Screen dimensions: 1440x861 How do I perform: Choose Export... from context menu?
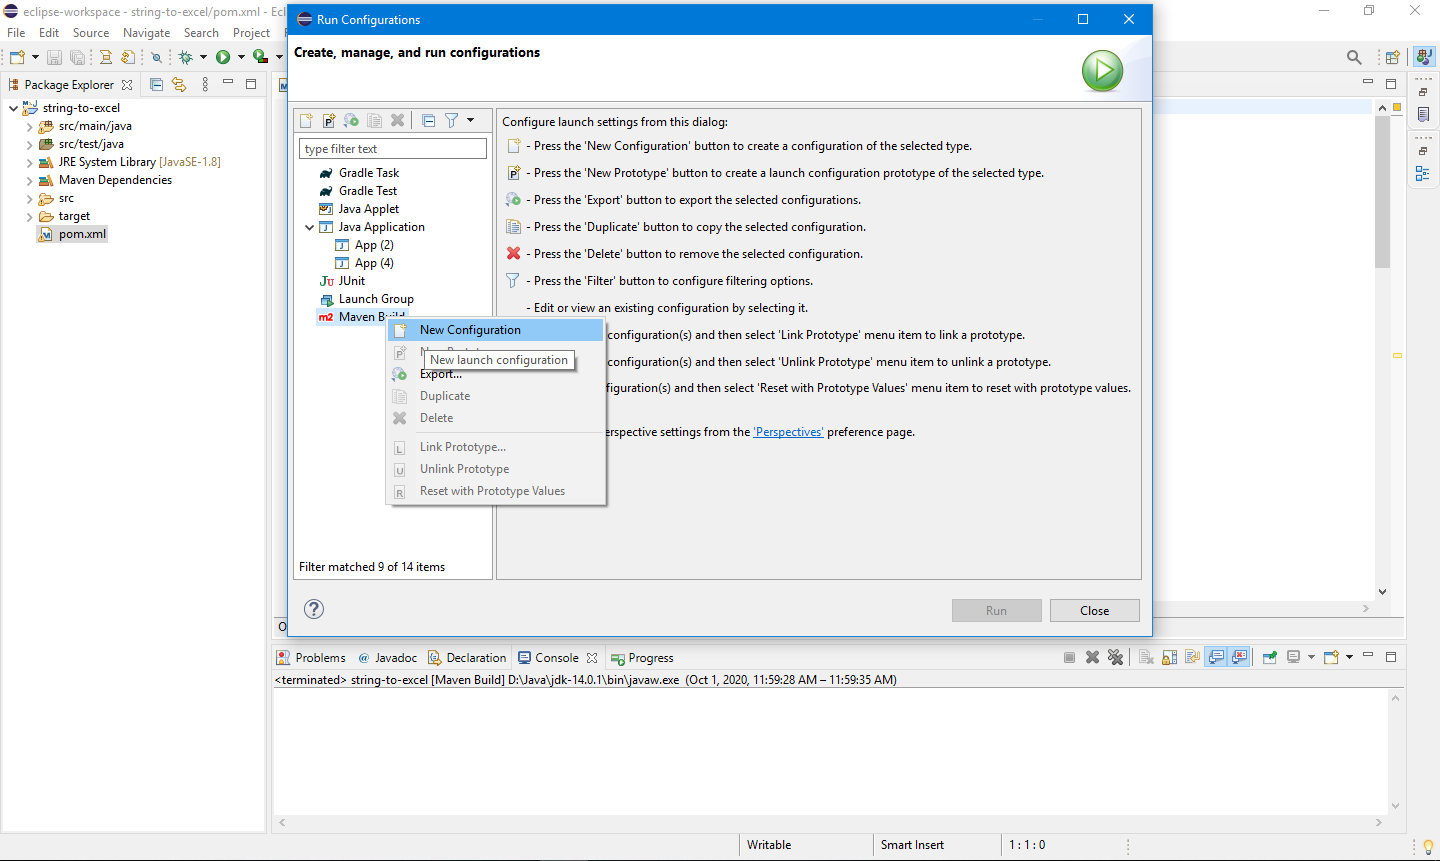coord(497,374)
